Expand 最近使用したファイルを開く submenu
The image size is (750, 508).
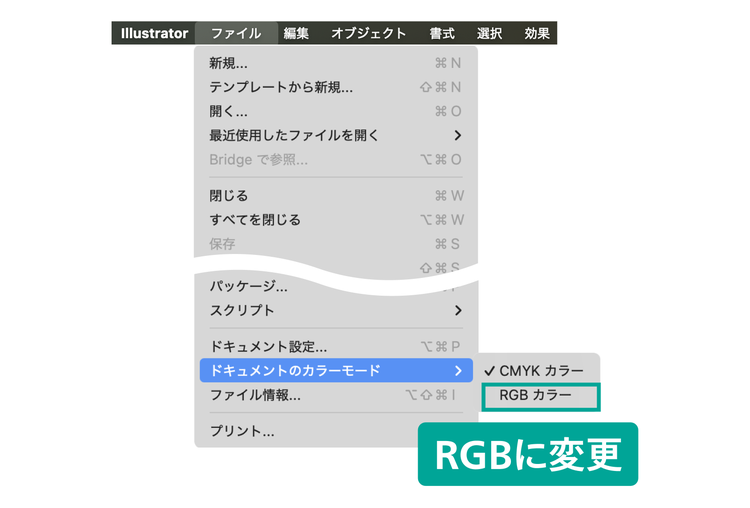[x=336, y=135]
